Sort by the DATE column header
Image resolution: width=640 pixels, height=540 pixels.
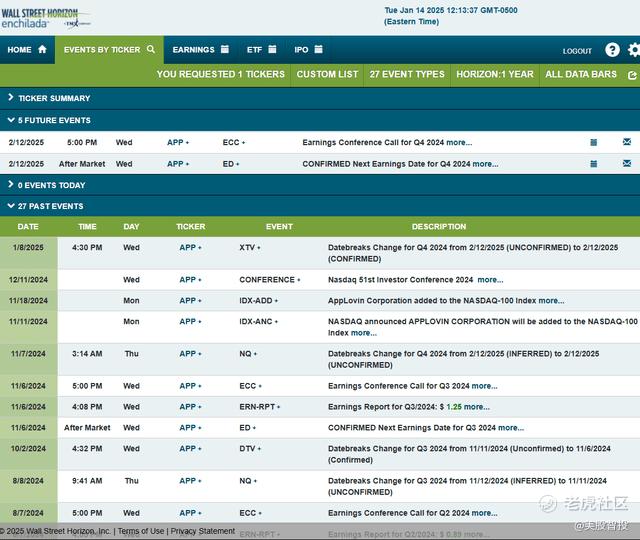pyautogui.click(x=28, y=227)
